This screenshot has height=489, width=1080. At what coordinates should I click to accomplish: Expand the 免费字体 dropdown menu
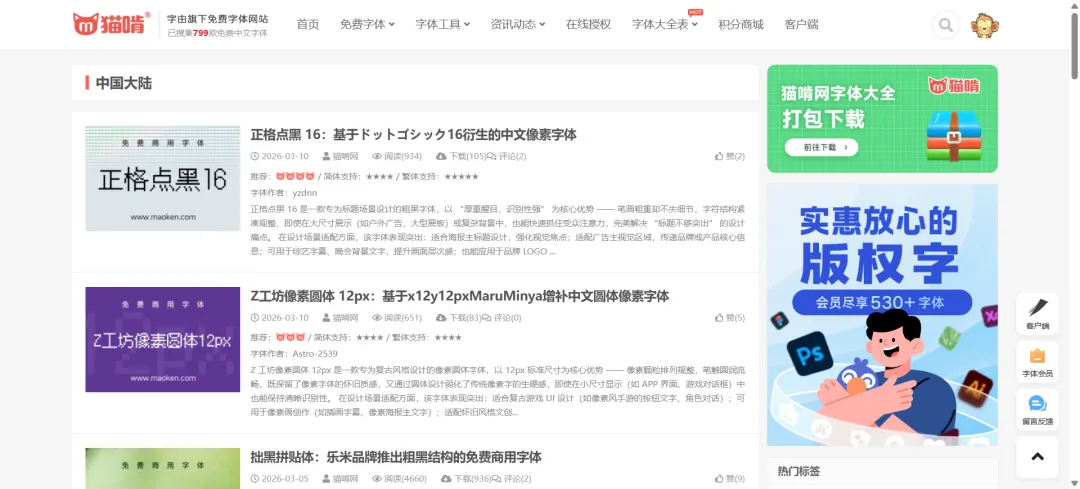click(x=367, y=24)
